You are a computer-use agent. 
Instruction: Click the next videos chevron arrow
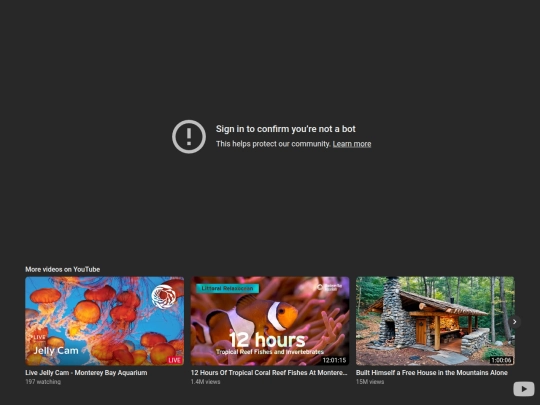coord(515,322)
